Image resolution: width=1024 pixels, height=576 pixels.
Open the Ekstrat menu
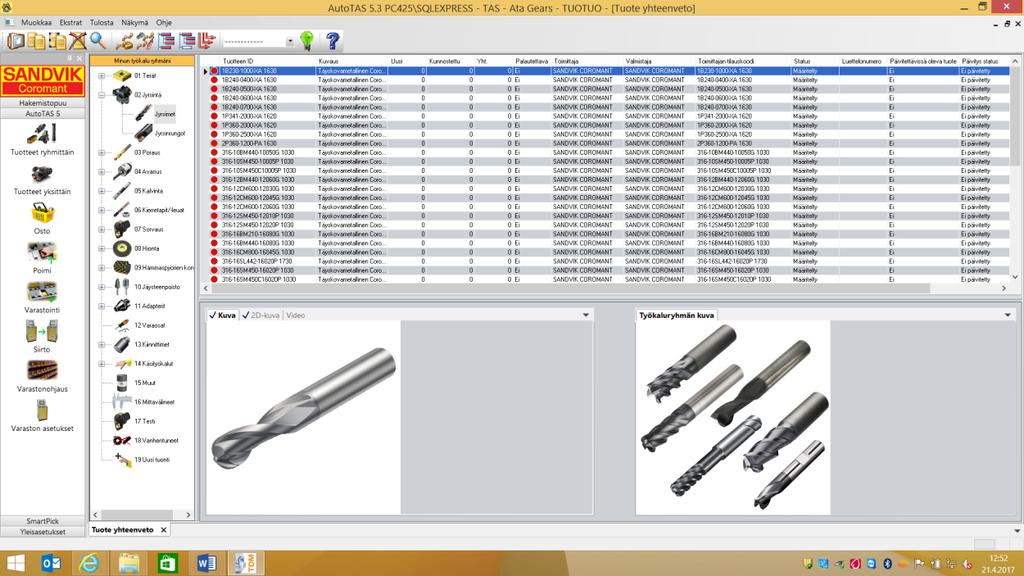point(71,22)
